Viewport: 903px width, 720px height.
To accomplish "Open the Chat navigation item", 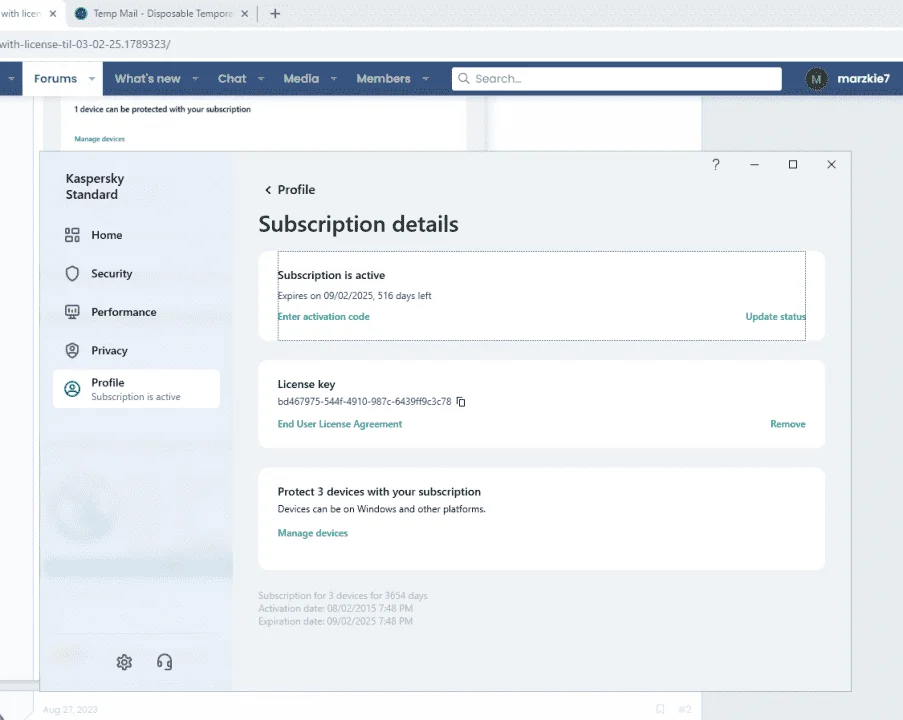I will pos(232,79).
